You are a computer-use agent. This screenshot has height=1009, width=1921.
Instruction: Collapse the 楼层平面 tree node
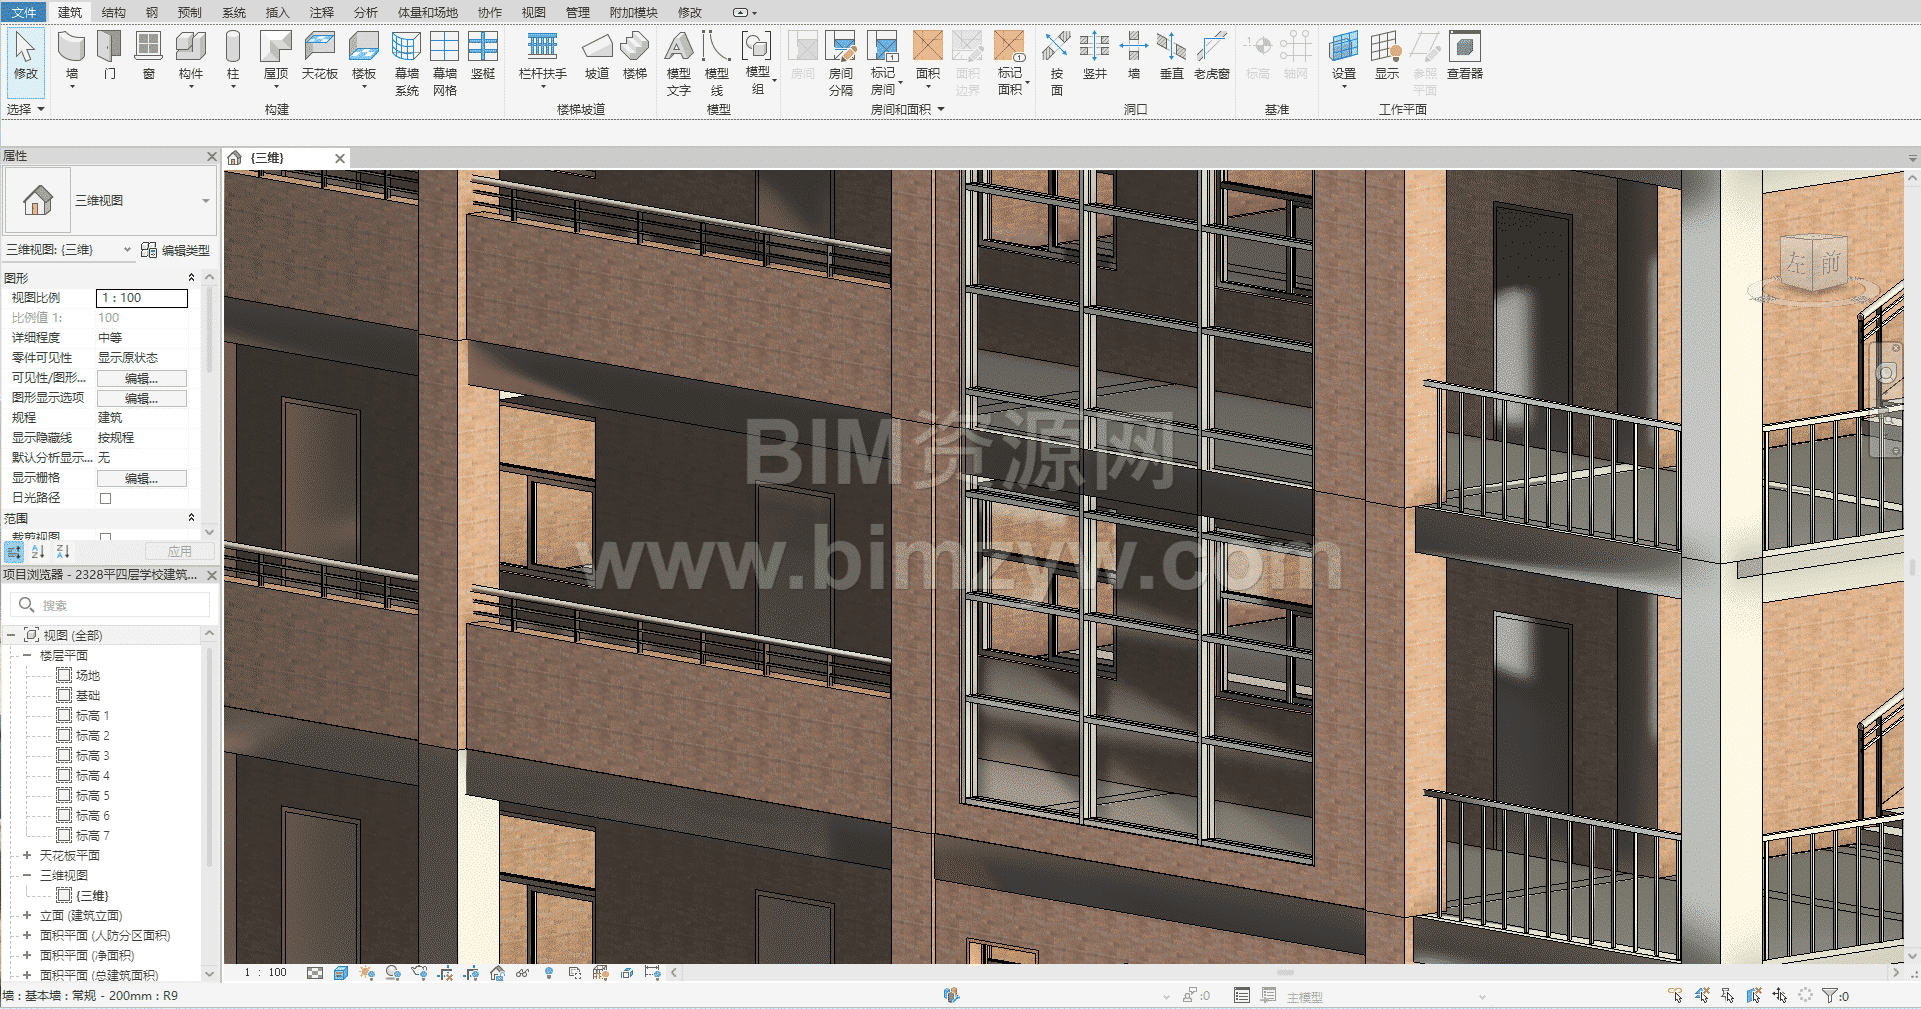click(27, 655)
